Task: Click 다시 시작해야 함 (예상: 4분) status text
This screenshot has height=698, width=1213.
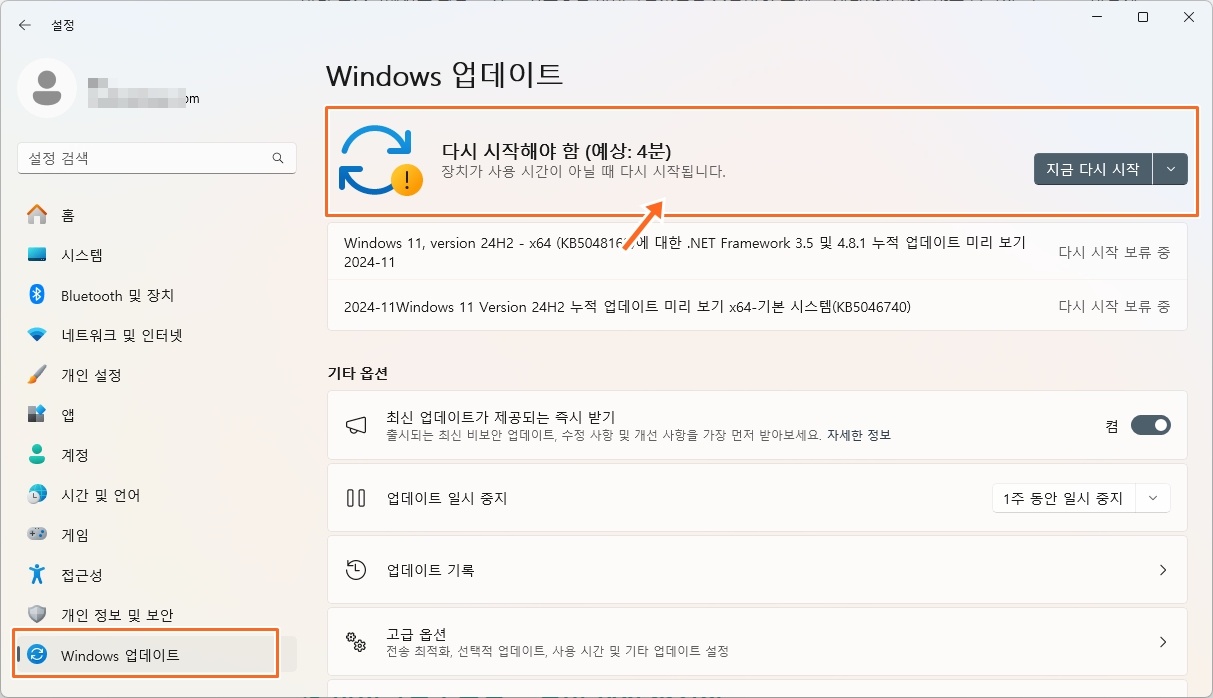Action: click(556, 150)
